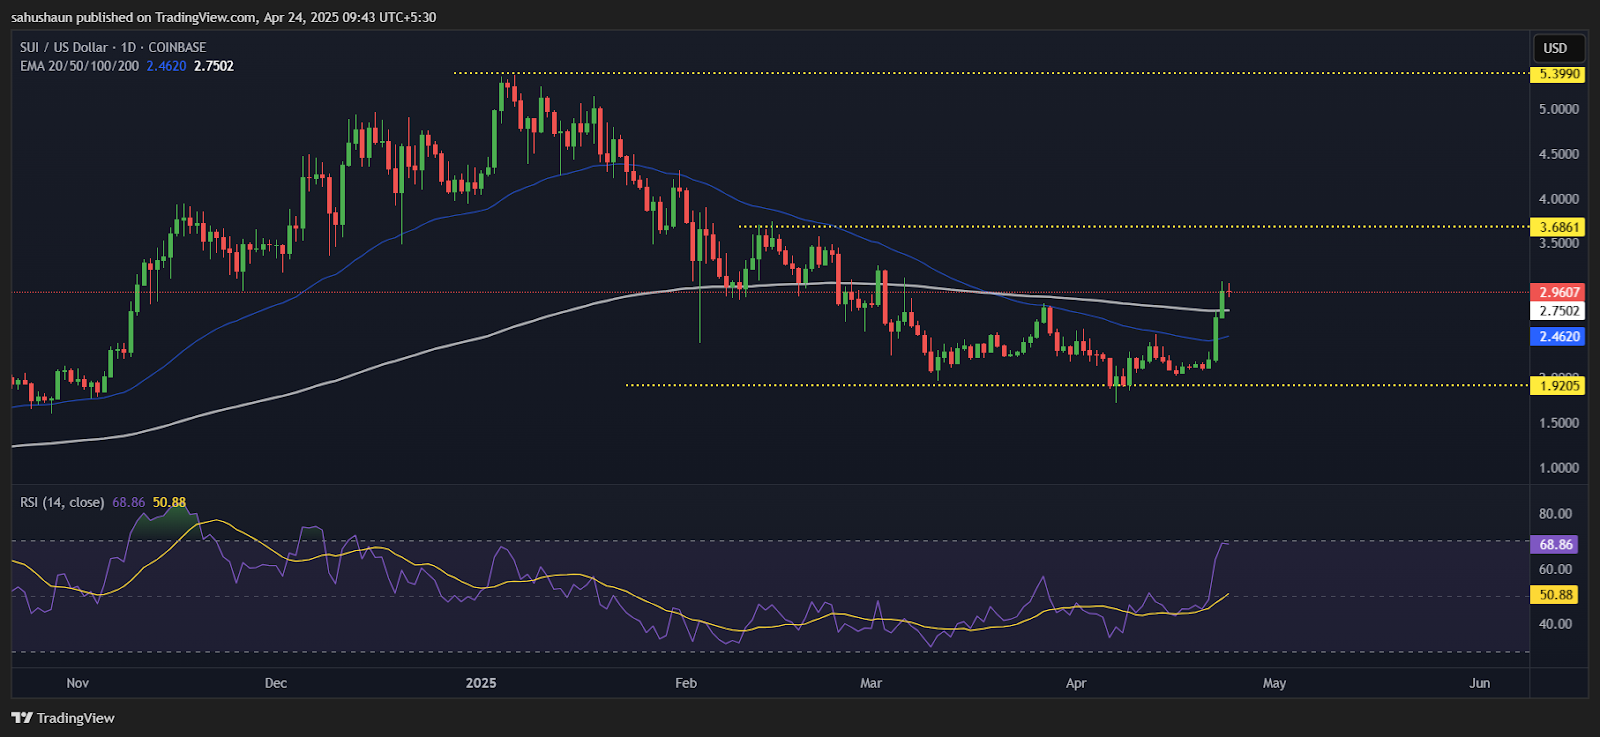
Task: Click the 2025 label on time axis
Action: pos(481,683)
